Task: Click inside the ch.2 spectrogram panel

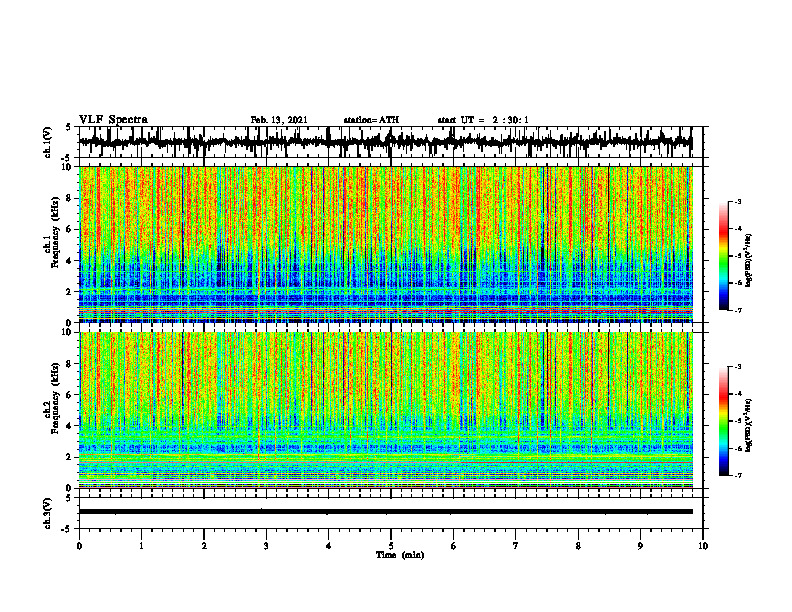Action: pos(385,410)
